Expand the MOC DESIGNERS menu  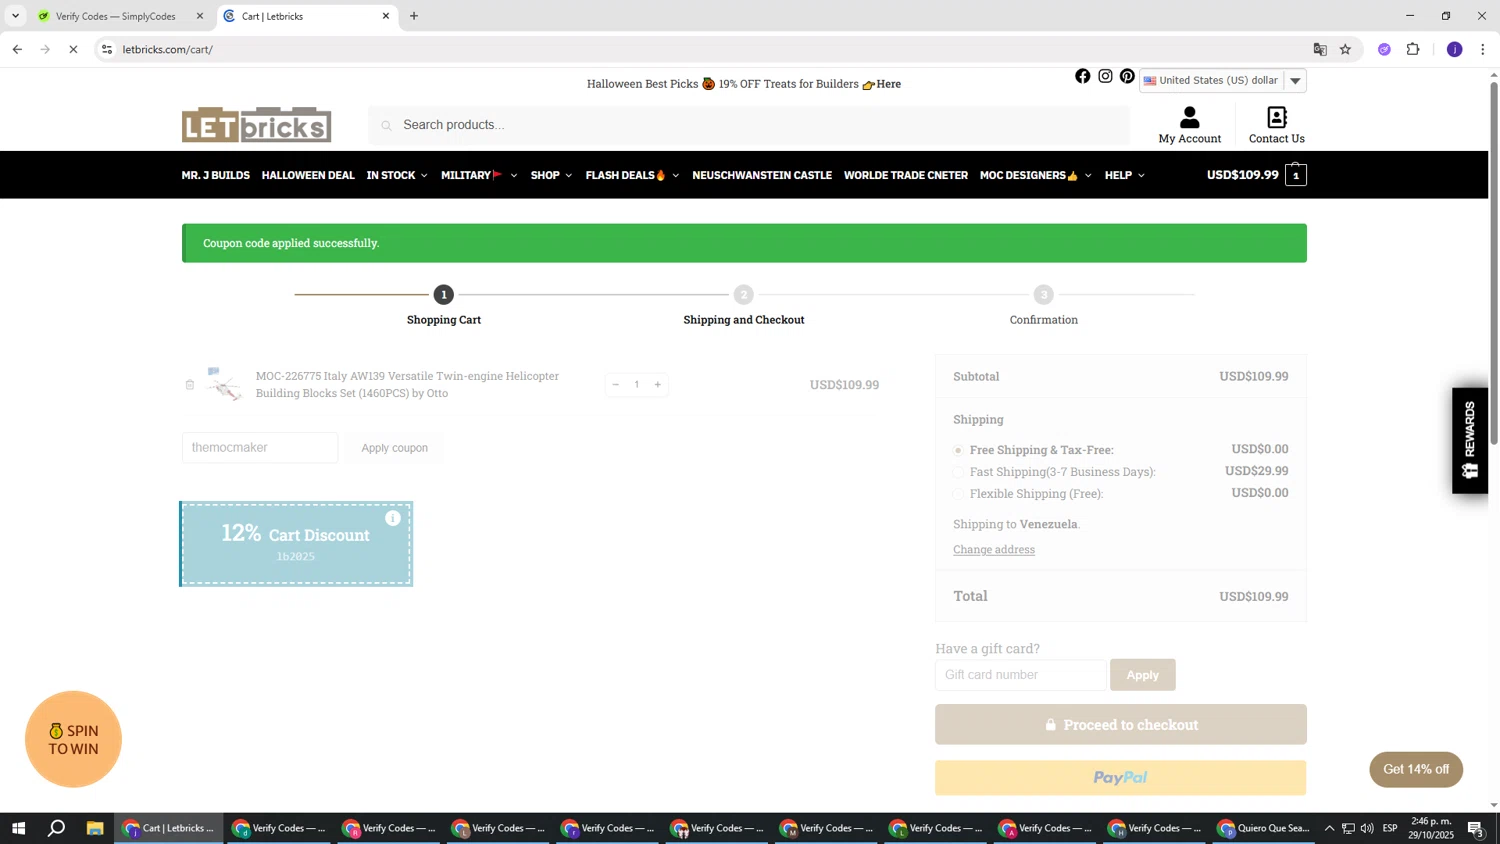pos(1036,175)
